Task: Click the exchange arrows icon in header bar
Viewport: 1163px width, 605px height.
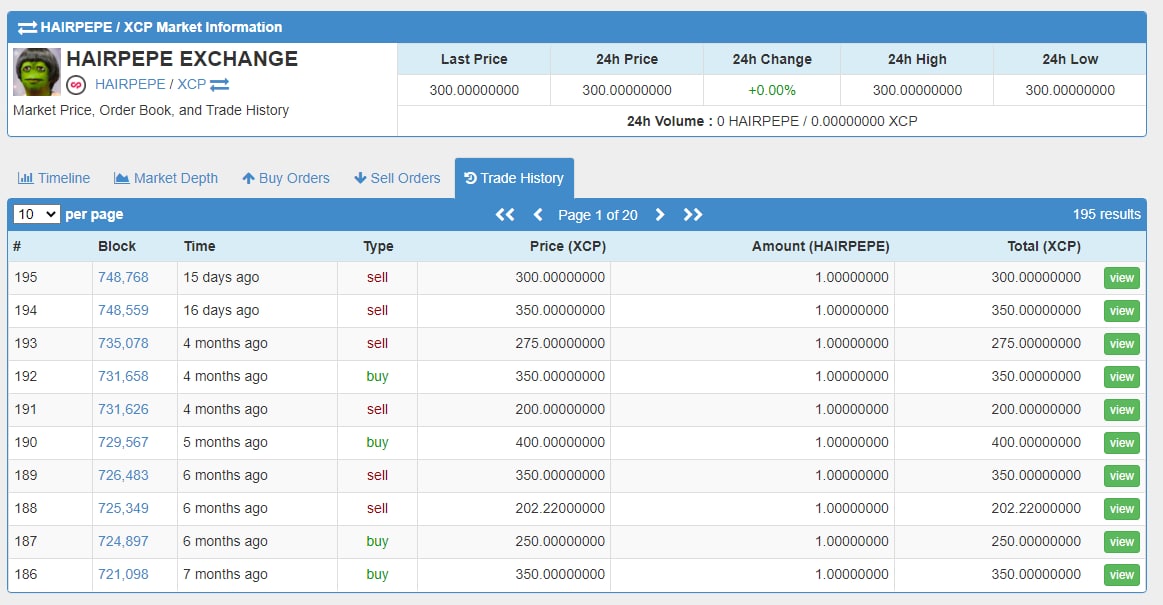Action: (27, 27)
